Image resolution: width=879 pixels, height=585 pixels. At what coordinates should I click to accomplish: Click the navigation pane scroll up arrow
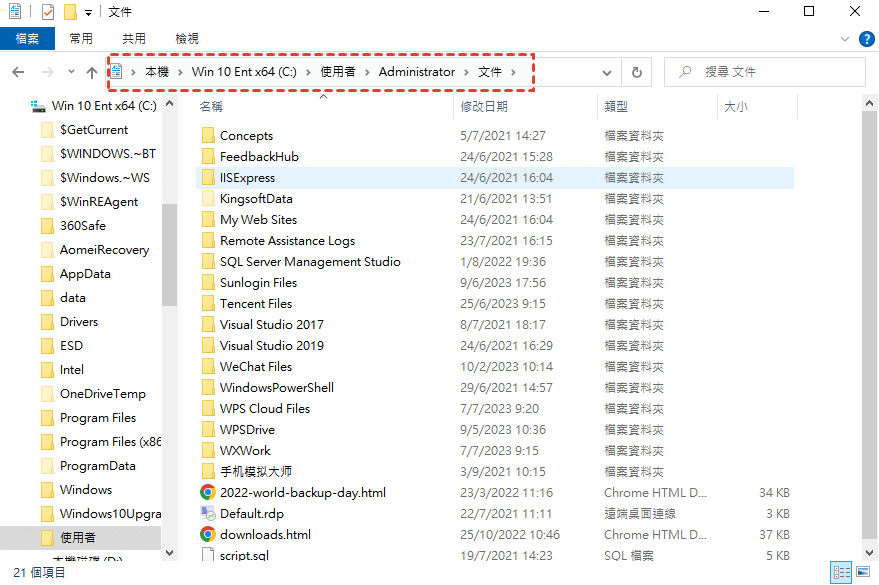point(170,104)
